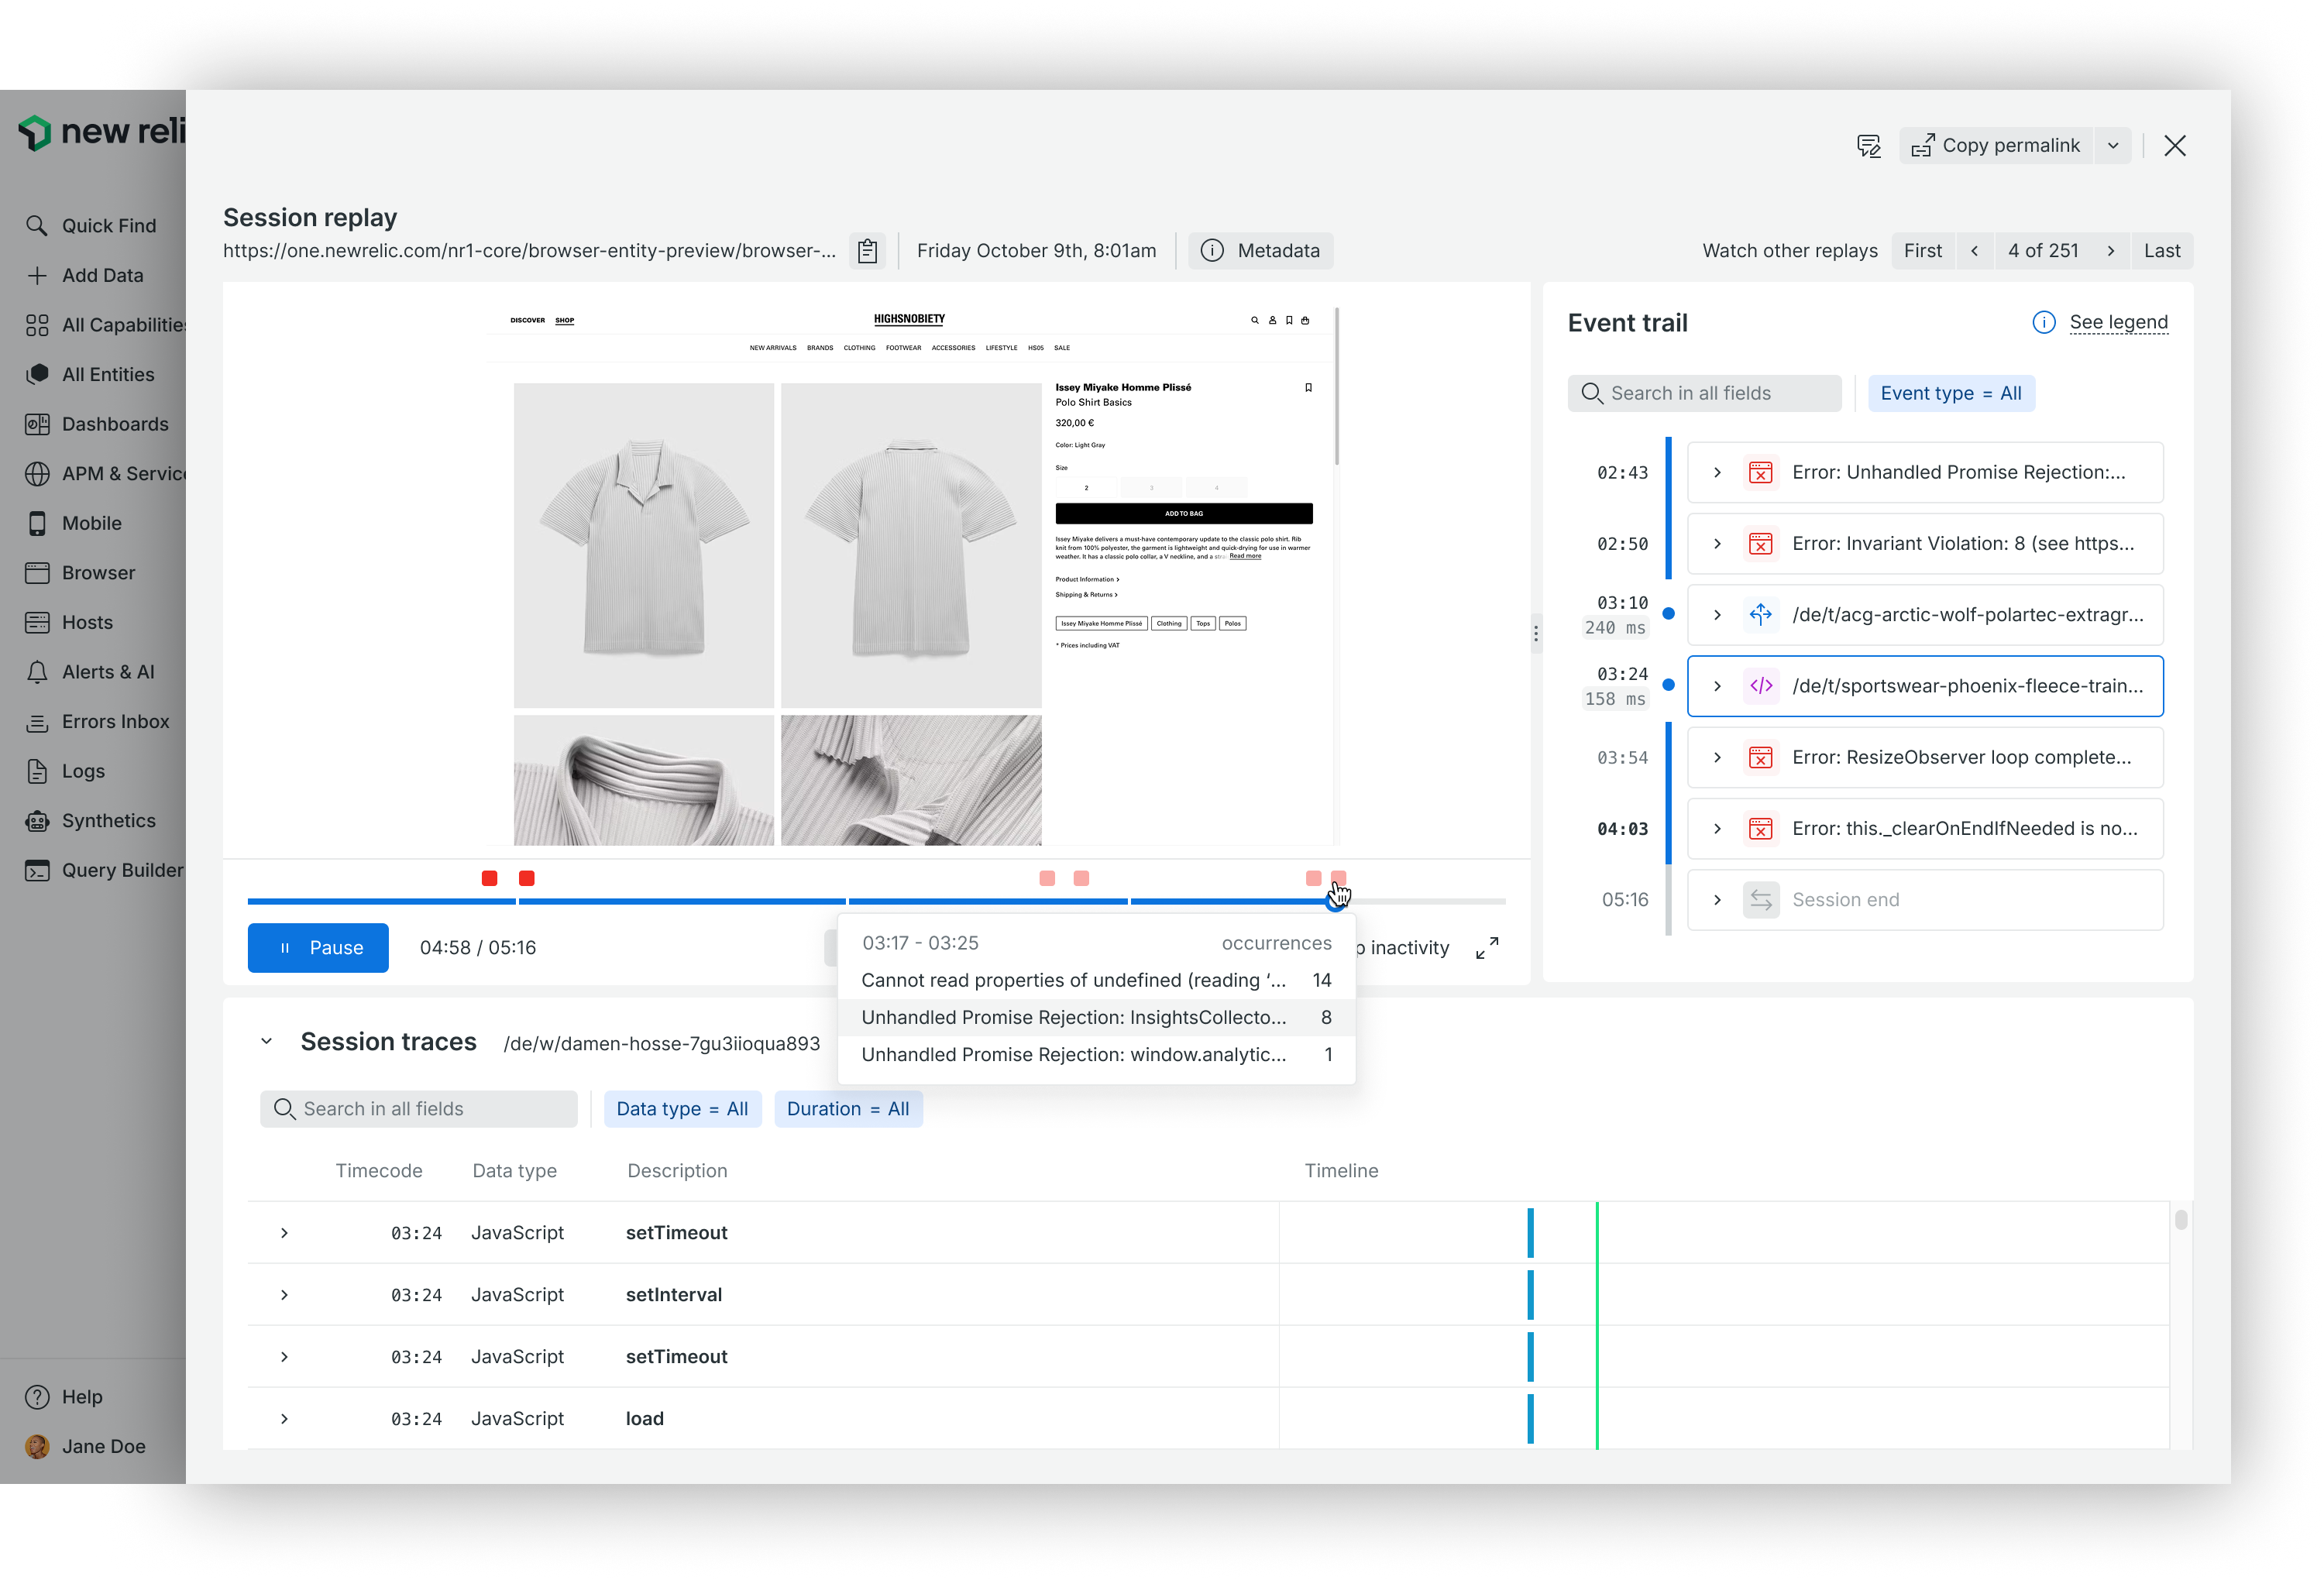
Task: Click the first red error marker on timeline
Action: [489, 878]
